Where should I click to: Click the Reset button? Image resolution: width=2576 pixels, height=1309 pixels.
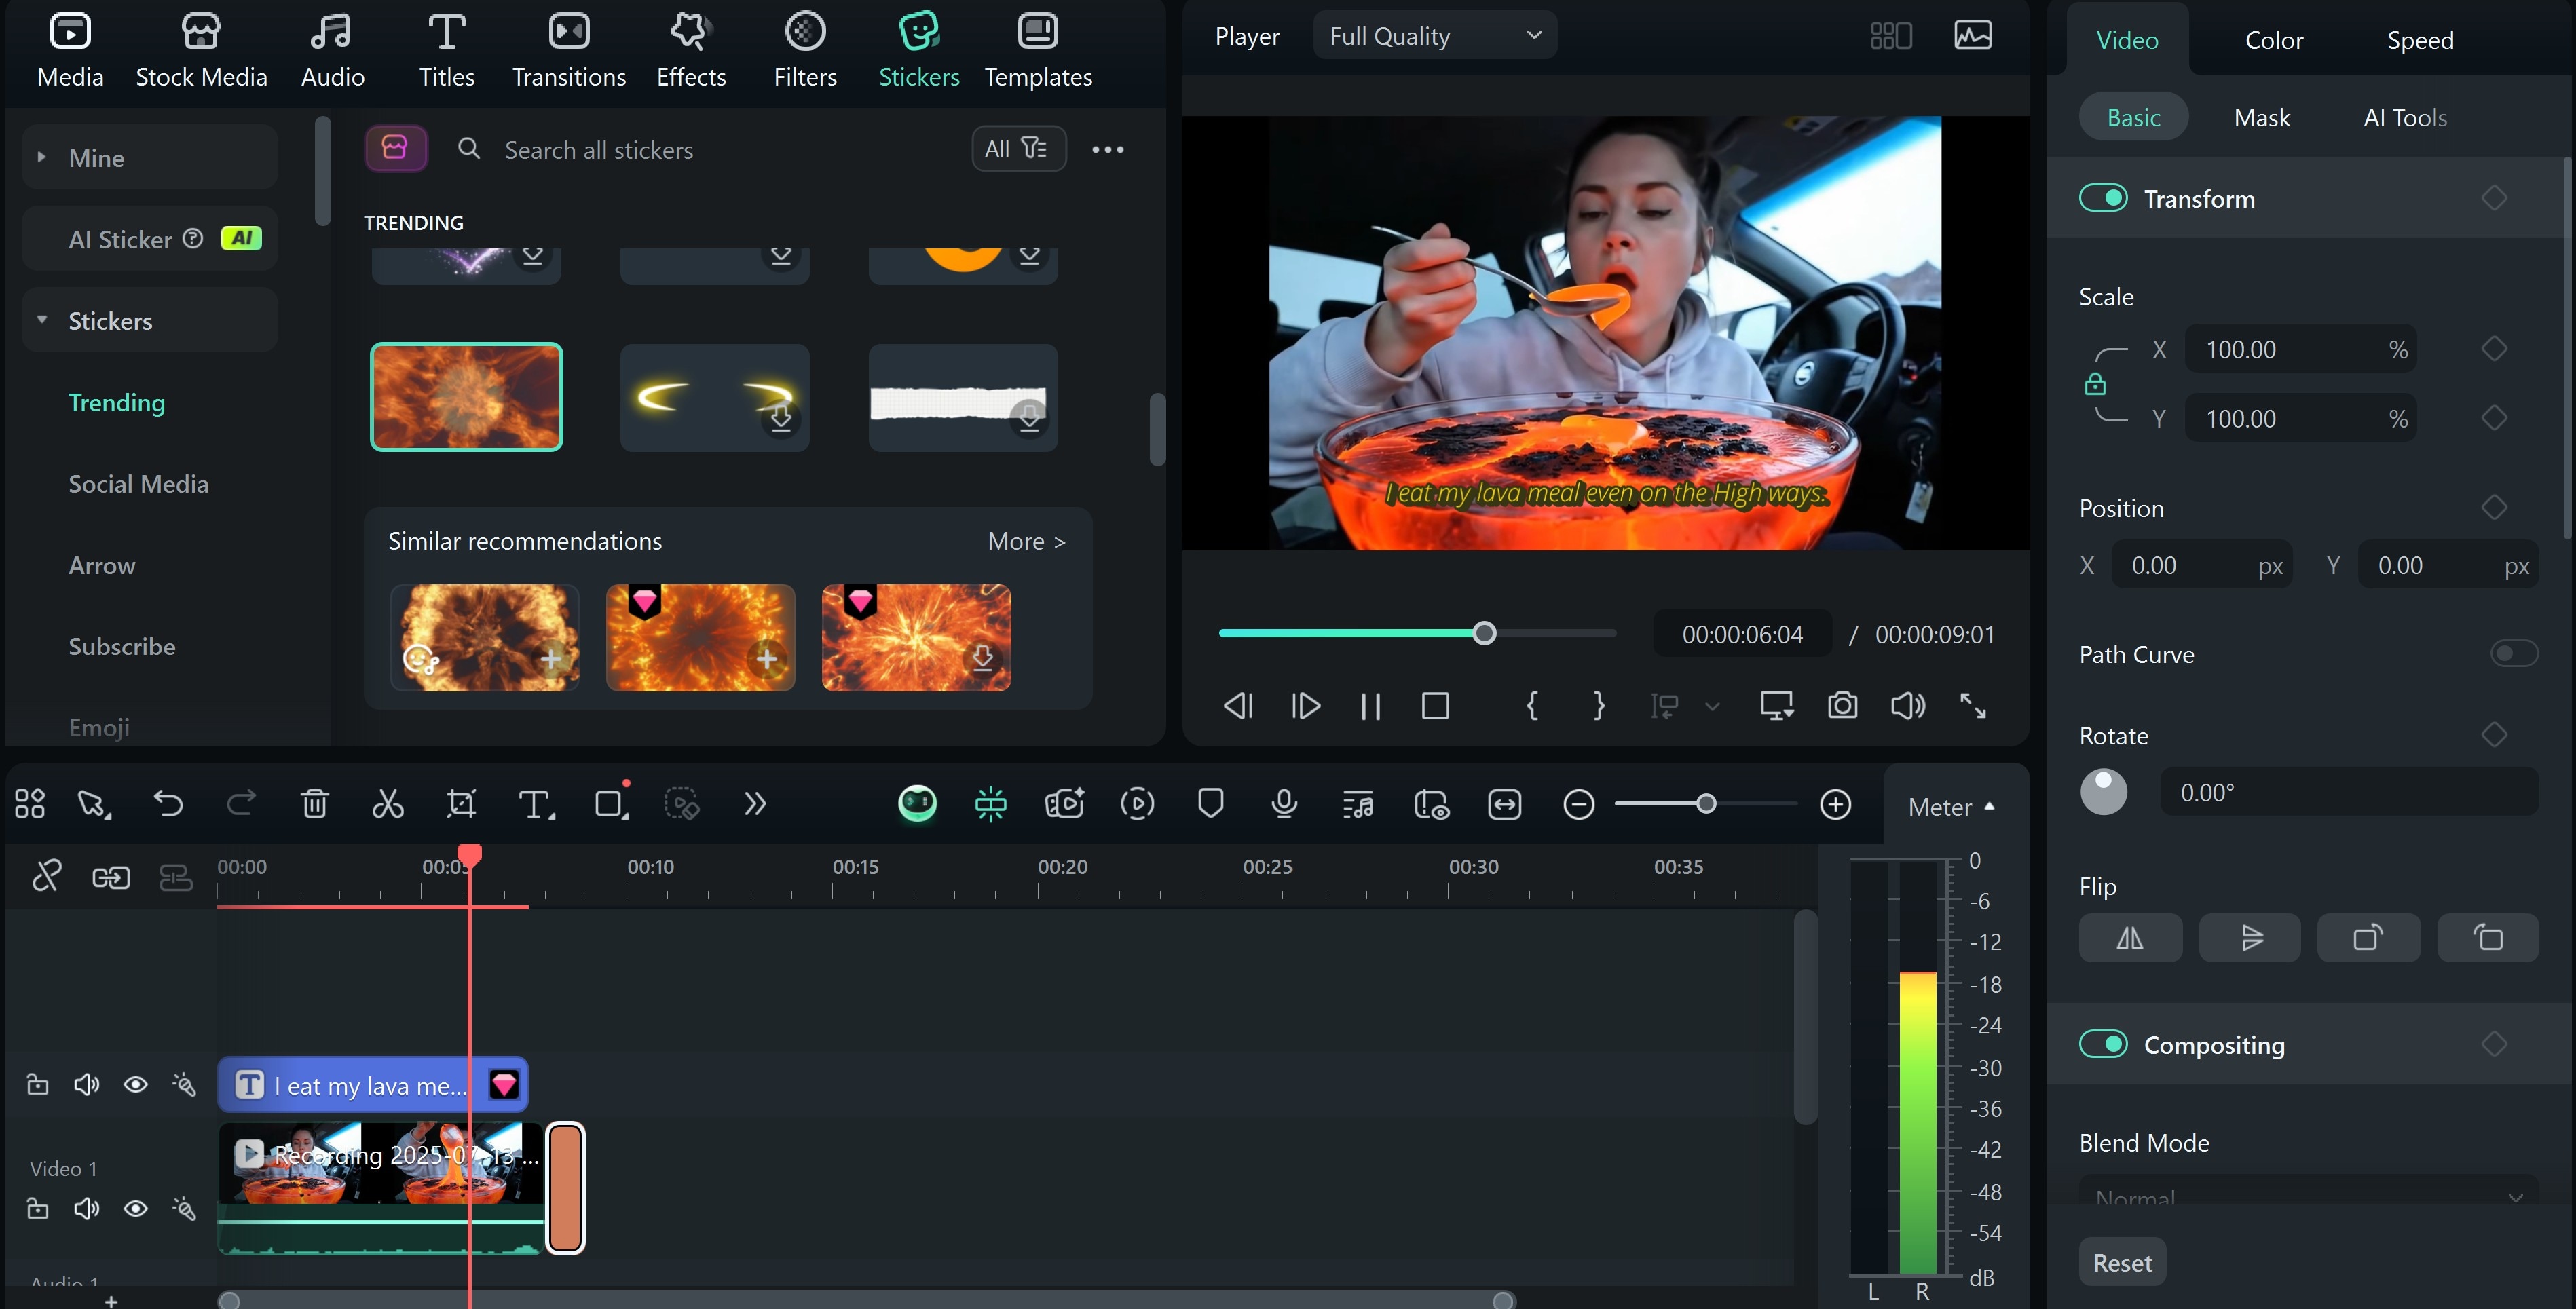click(x=2122, y=1262)
